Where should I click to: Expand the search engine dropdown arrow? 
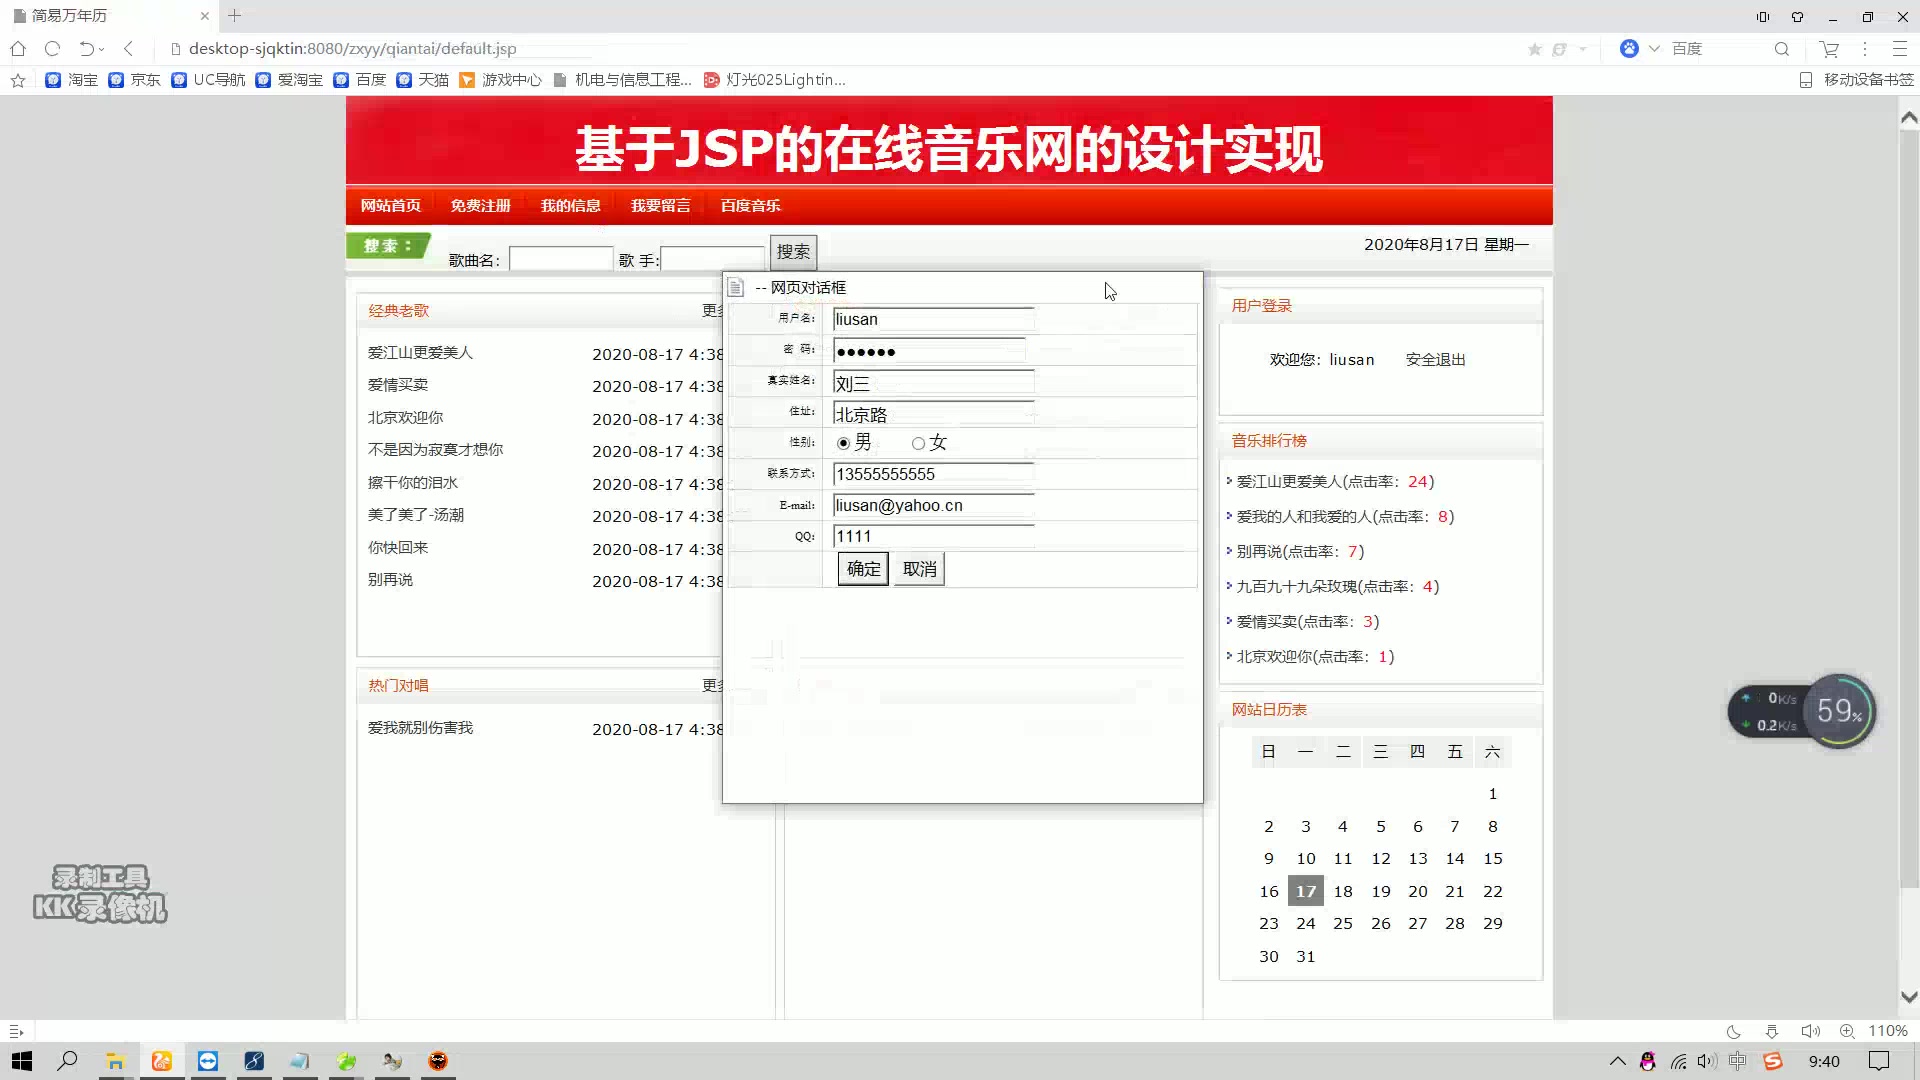point(1654,48)
